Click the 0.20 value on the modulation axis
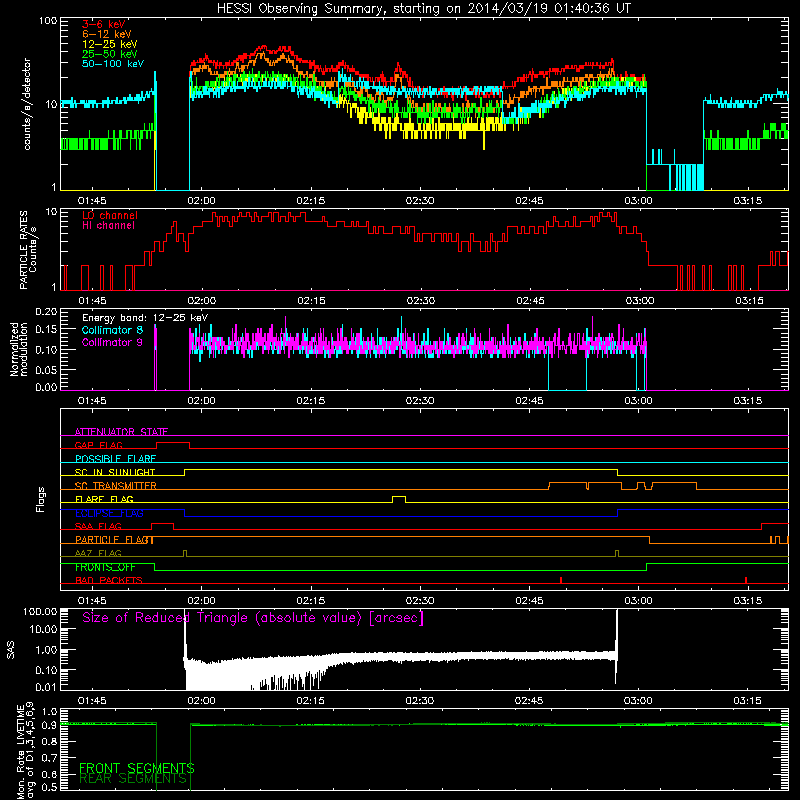This screenshot has width=800, height=800. (46, 311)
